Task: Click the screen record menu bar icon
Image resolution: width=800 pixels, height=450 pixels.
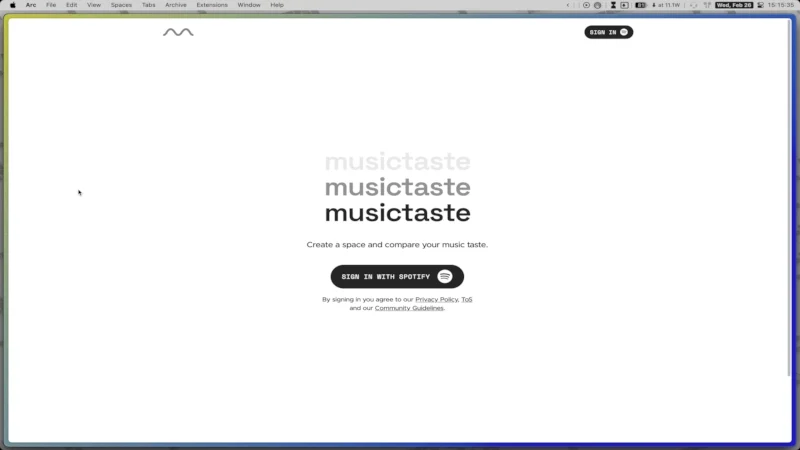Action: (624, 5)
